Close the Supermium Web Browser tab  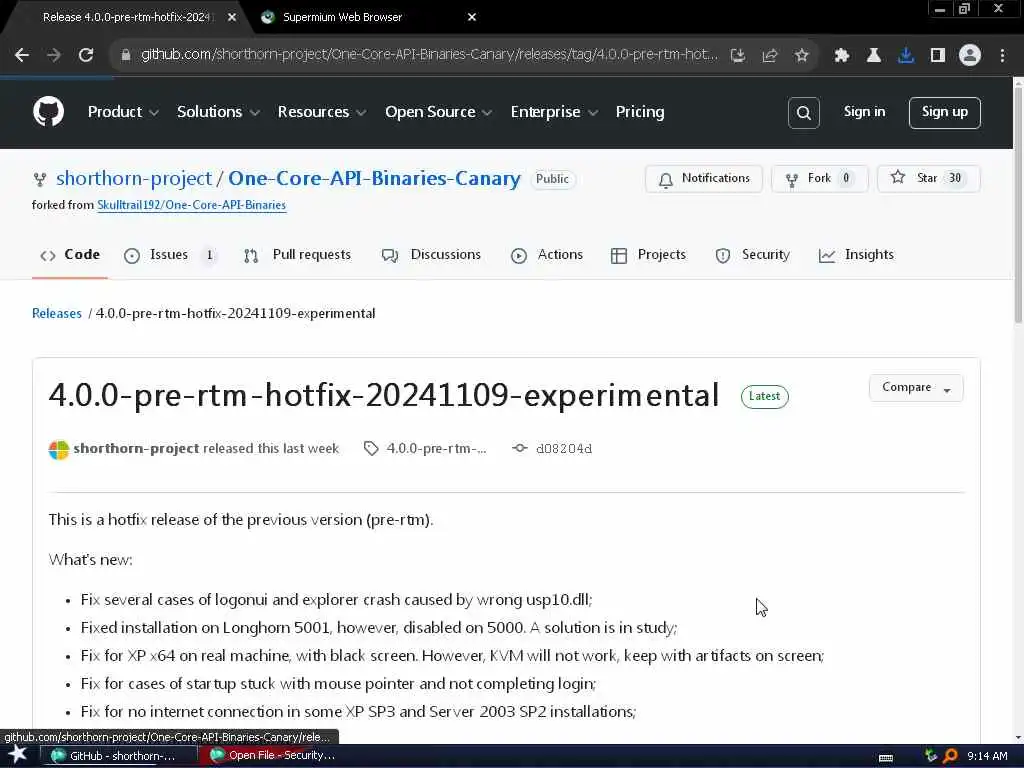point(472,18)
